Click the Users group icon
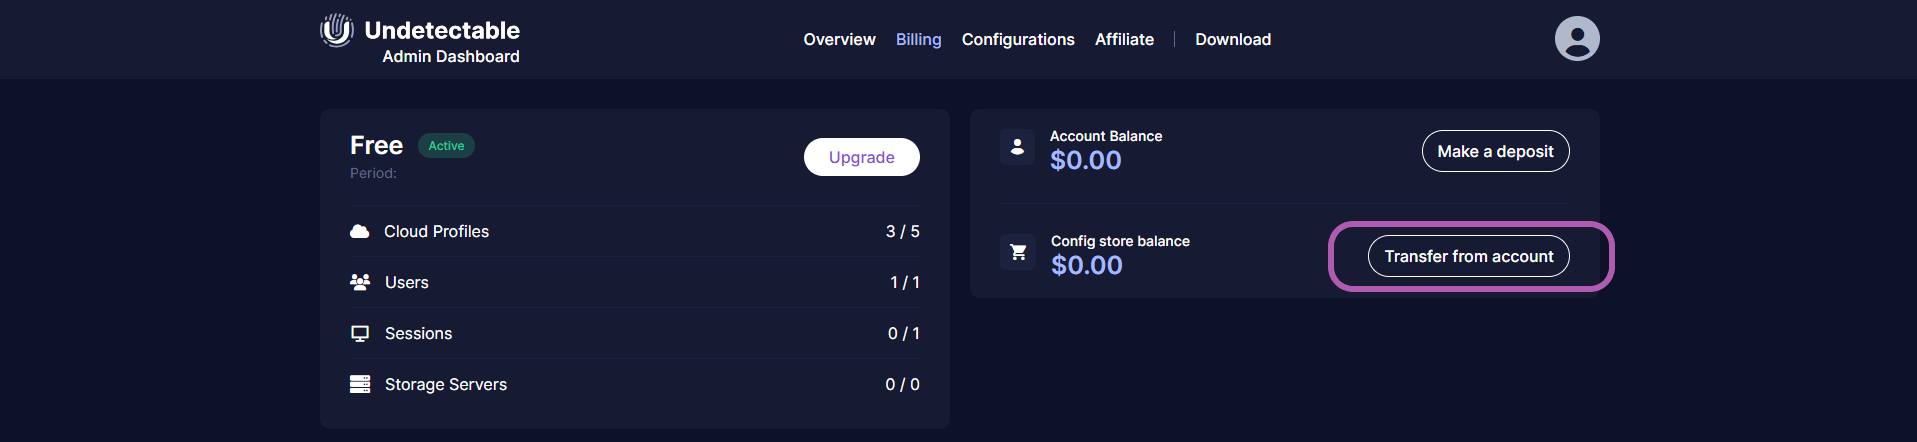The width and height of the screenshot is (1917, 442). pyautogui.click(x=360, y=283)
